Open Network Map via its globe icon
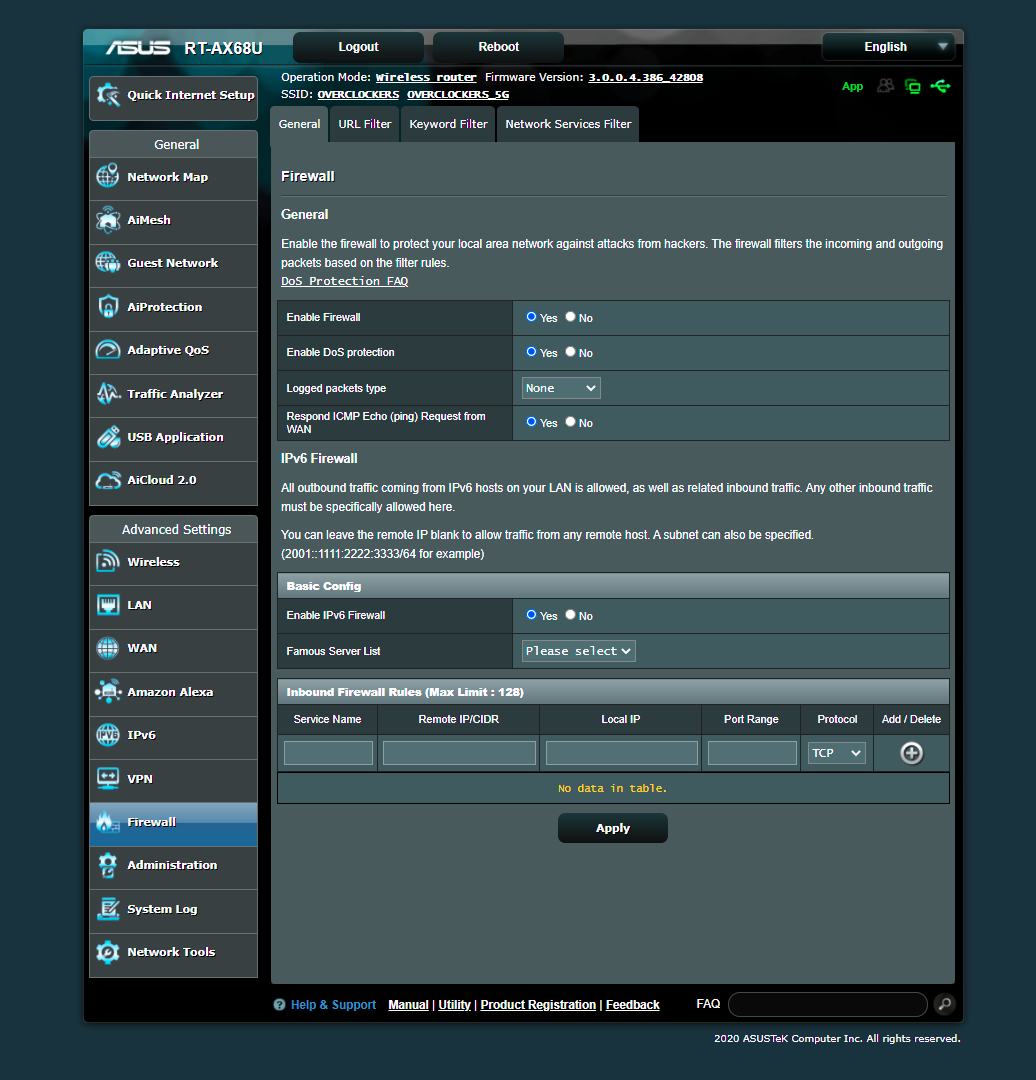Viewport: 1036px width, 1080px height. 108,176
